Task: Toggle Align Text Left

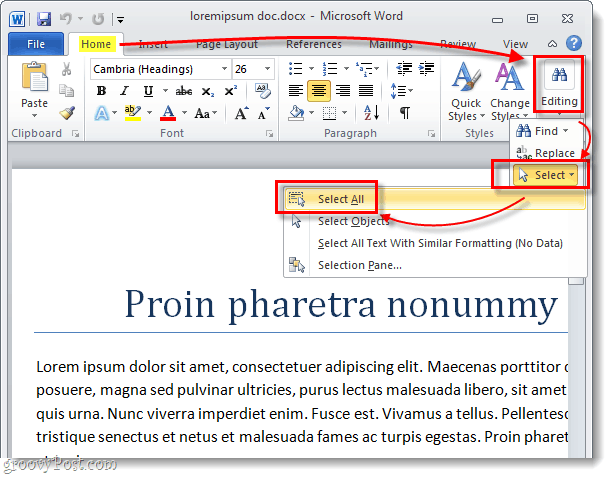Action: (x=296, y=91)
